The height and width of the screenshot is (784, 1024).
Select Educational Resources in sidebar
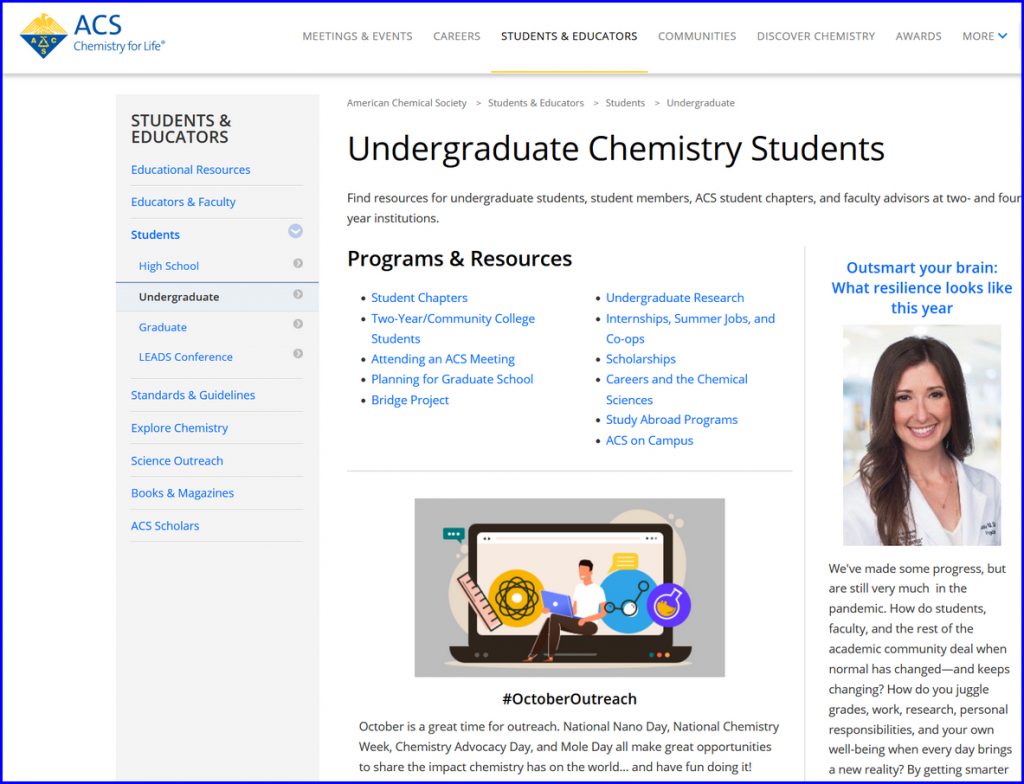pos(190,170)
